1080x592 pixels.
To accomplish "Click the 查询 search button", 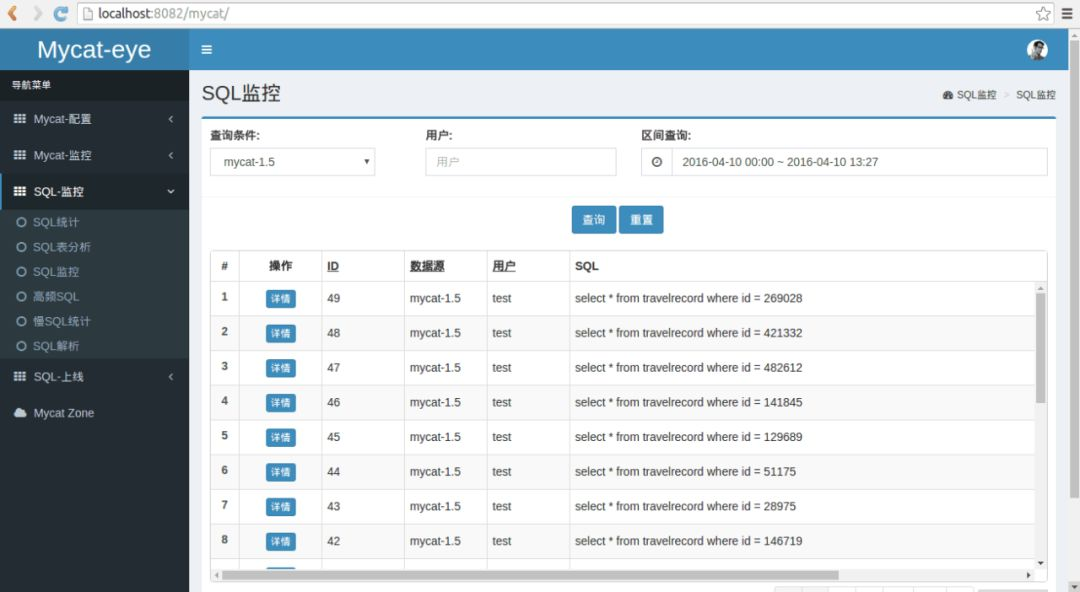I will [594, 220].
